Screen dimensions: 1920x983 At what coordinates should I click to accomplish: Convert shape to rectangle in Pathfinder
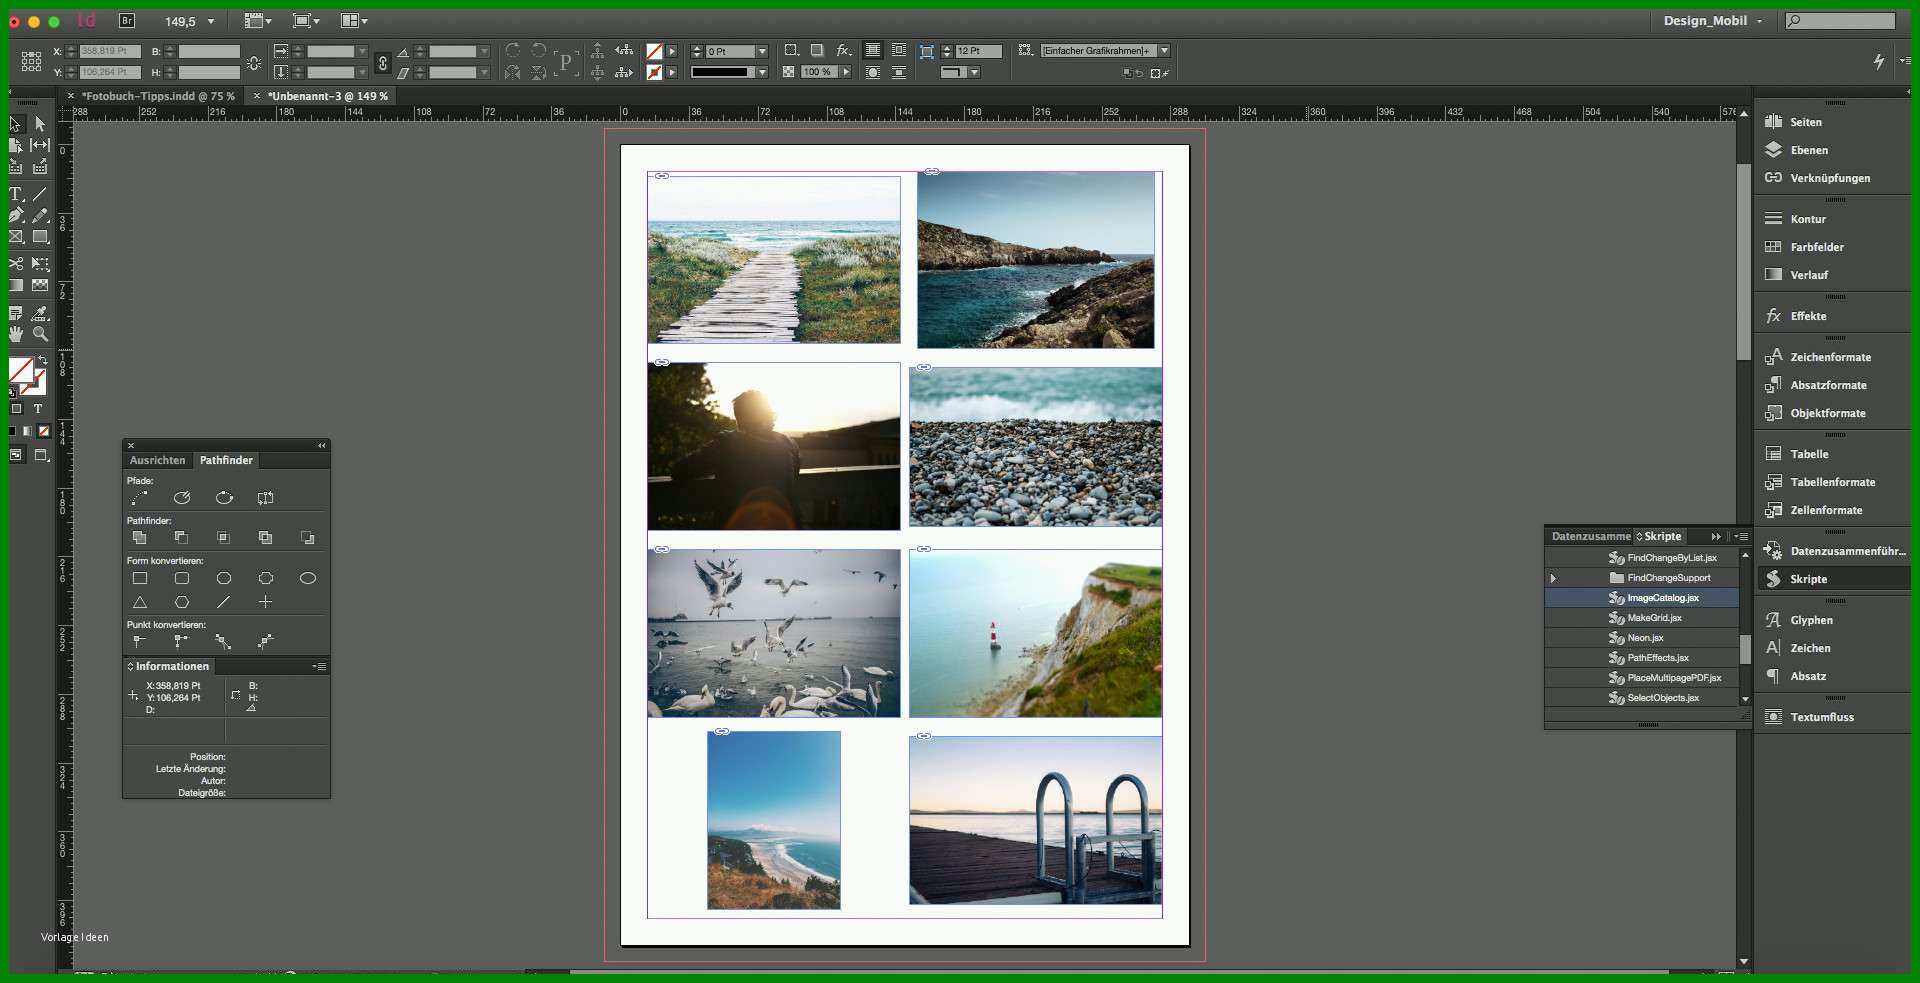[x=140, y=578]
